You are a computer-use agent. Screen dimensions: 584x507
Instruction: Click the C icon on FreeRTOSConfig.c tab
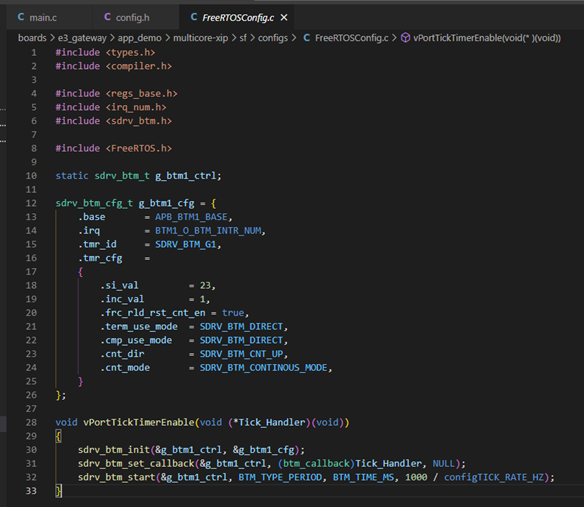click(x=194, y=17)
